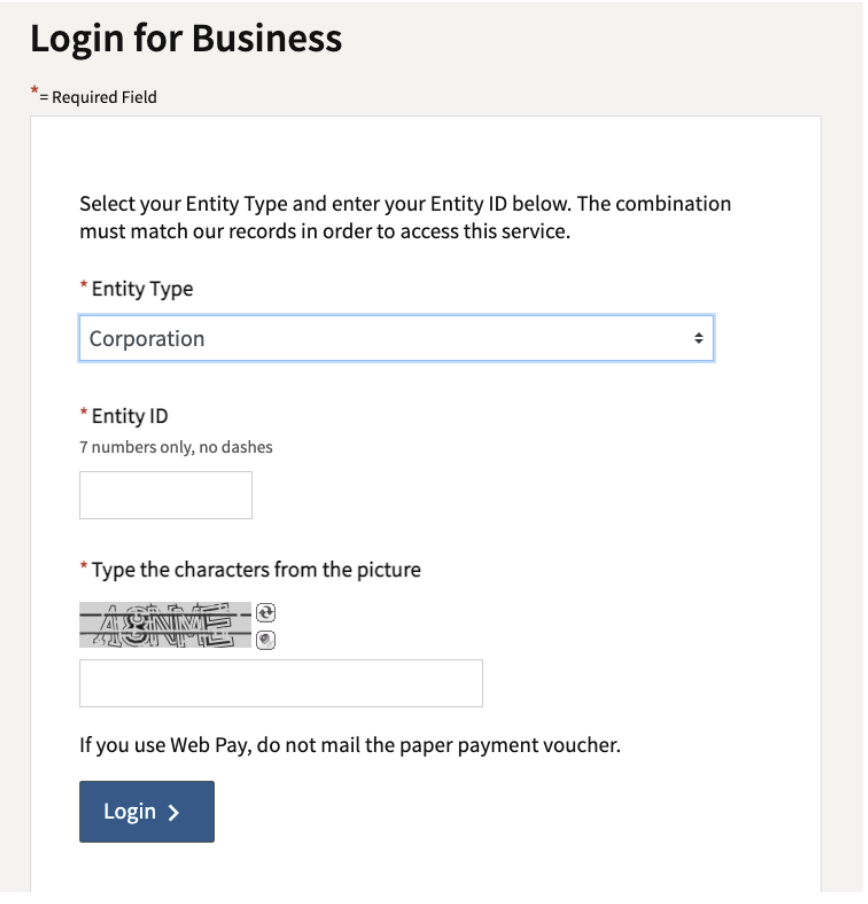Click the 'Login for Business' heading
The height and width of the screenshot is (904, 868).
click(187, 39)
